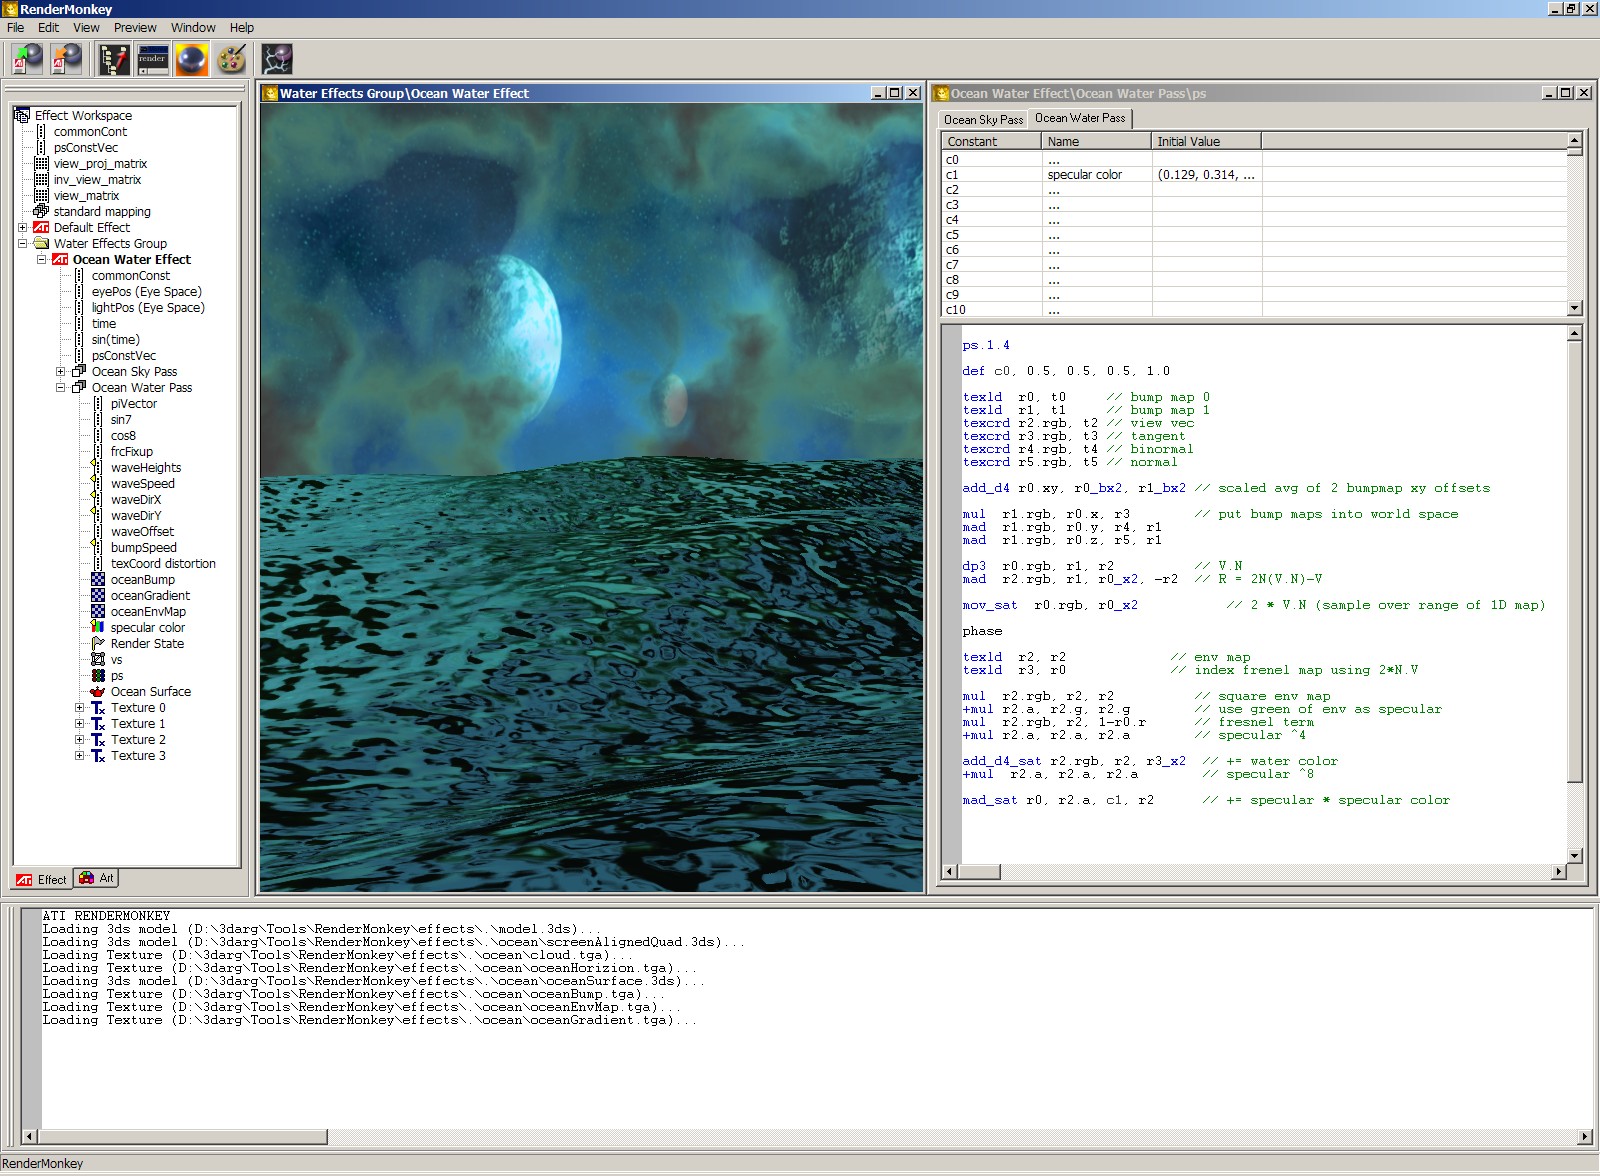Click the lightning sphere toolbar icon
This screenshot has height=1176, width=1600.
277,59
